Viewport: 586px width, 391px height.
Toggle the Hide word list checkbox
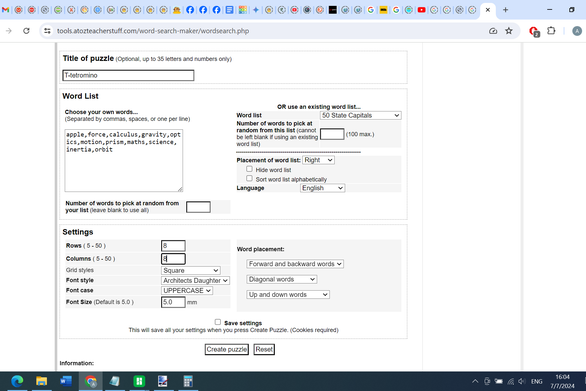(x=249, y=169)
